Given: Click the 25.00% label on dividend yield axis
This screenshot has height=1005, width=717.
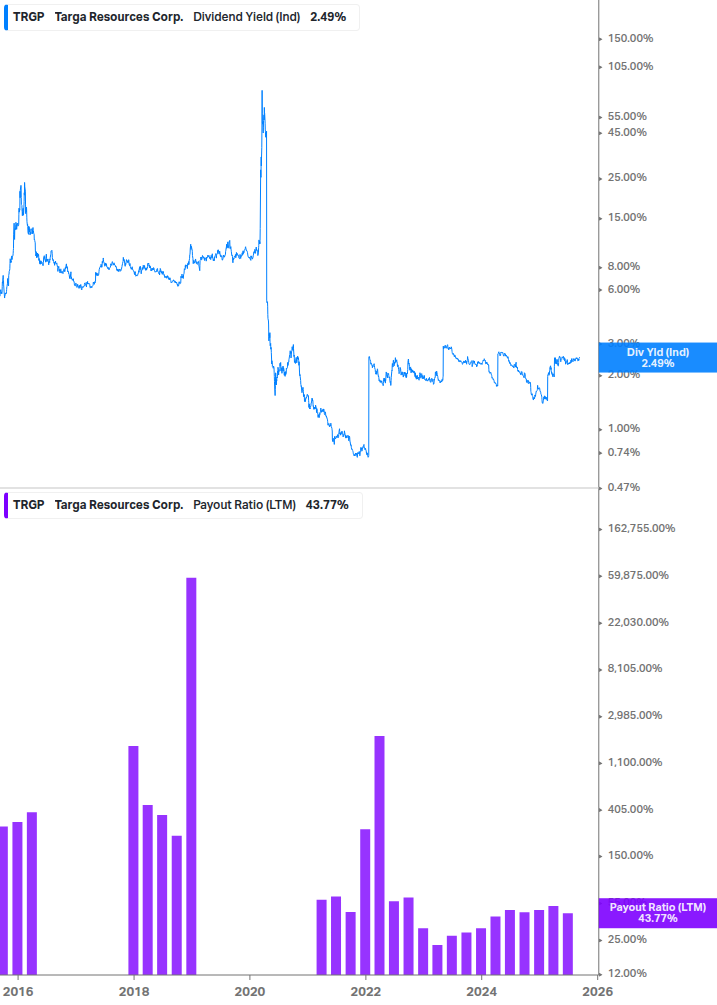Looking at the screenshot, I should (x=627, y=177).
